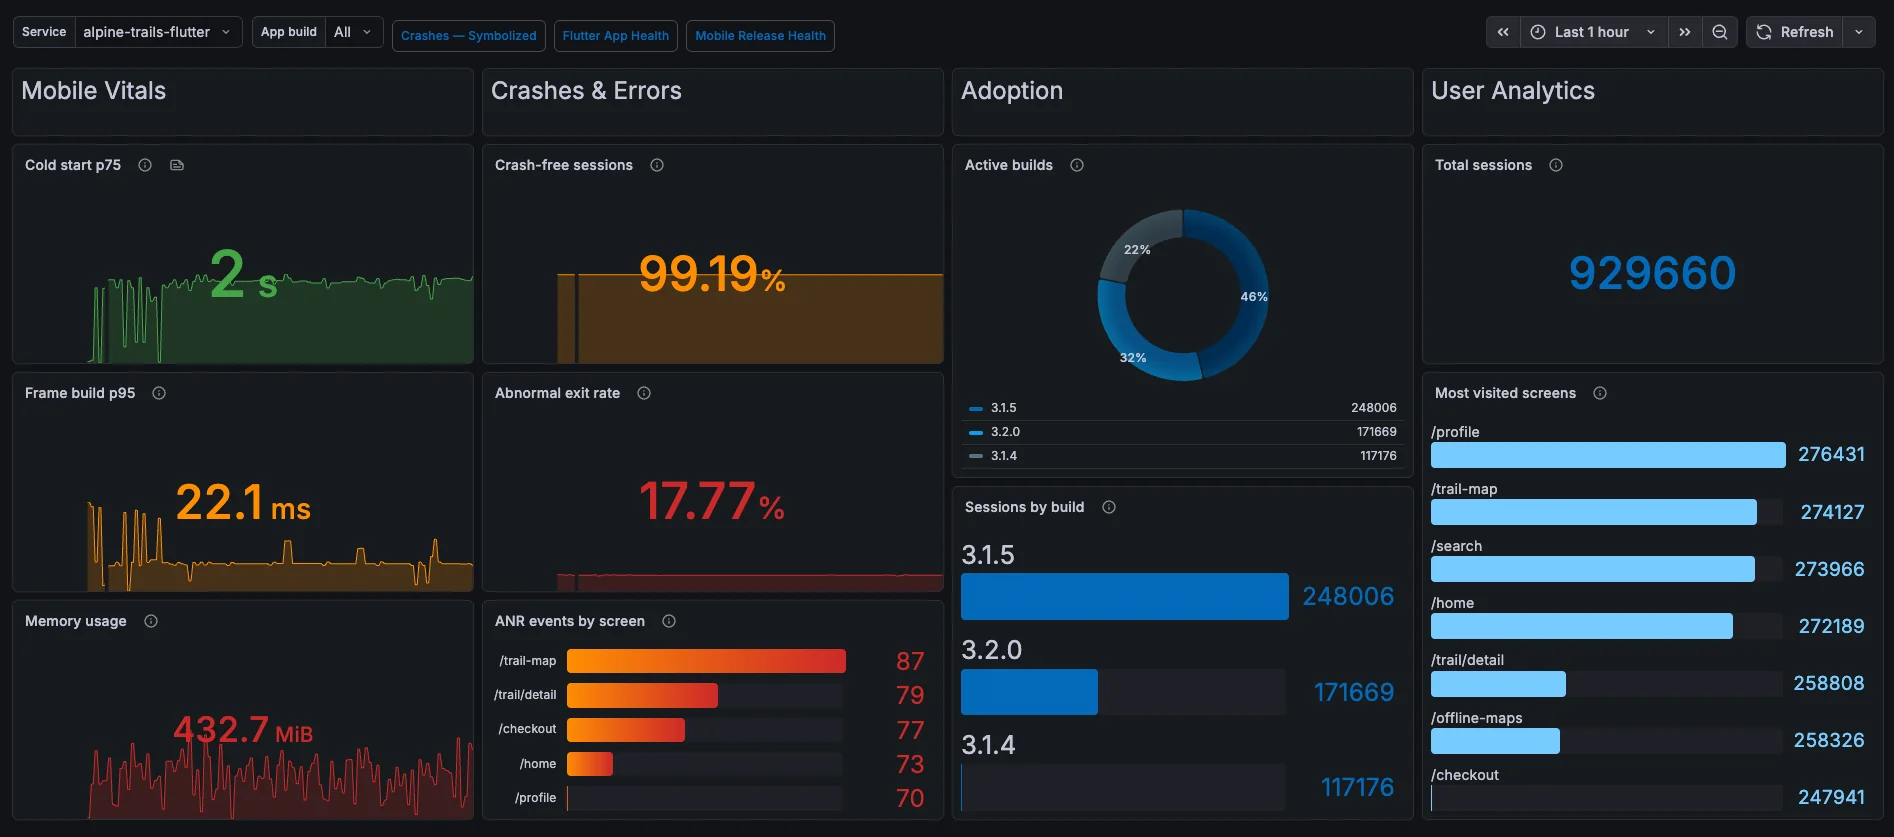The height and width of the screenshot is (837, 1894).
Task: Open info icon beside Total sessions
Action: [x=1556, y=165]
